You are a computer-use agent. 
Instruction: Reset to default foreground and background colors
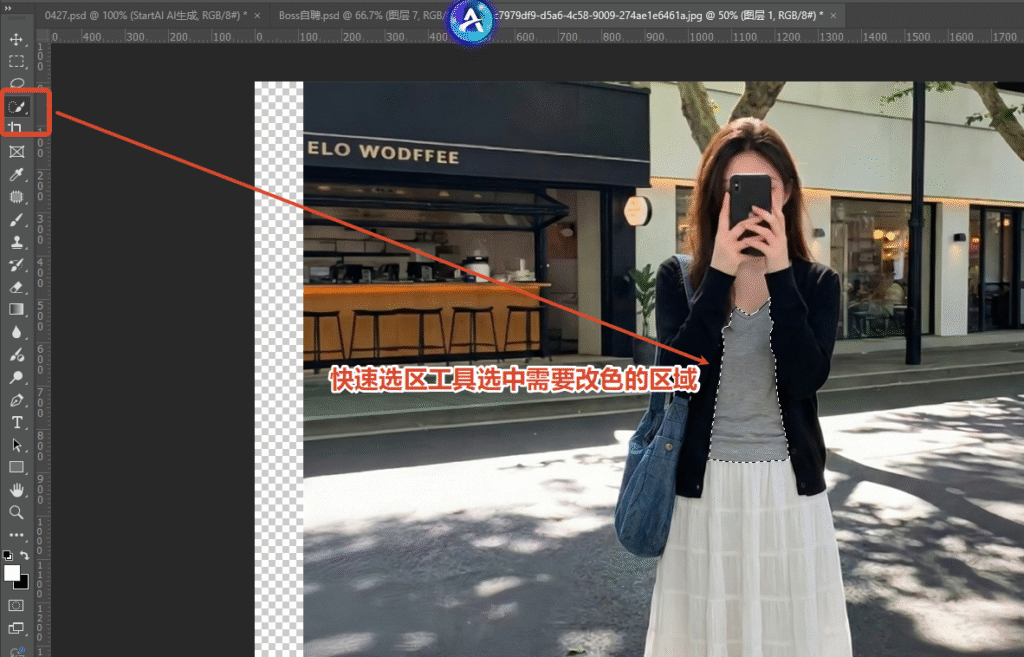coord(8,556)
